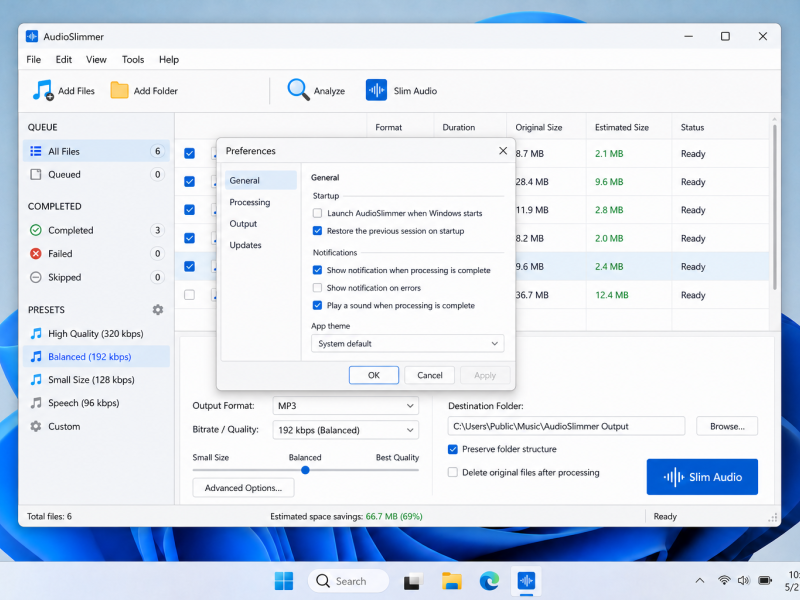Click the Advanced Options... button
This screenshot has height=600, width=800.
(x=243, y=488)
